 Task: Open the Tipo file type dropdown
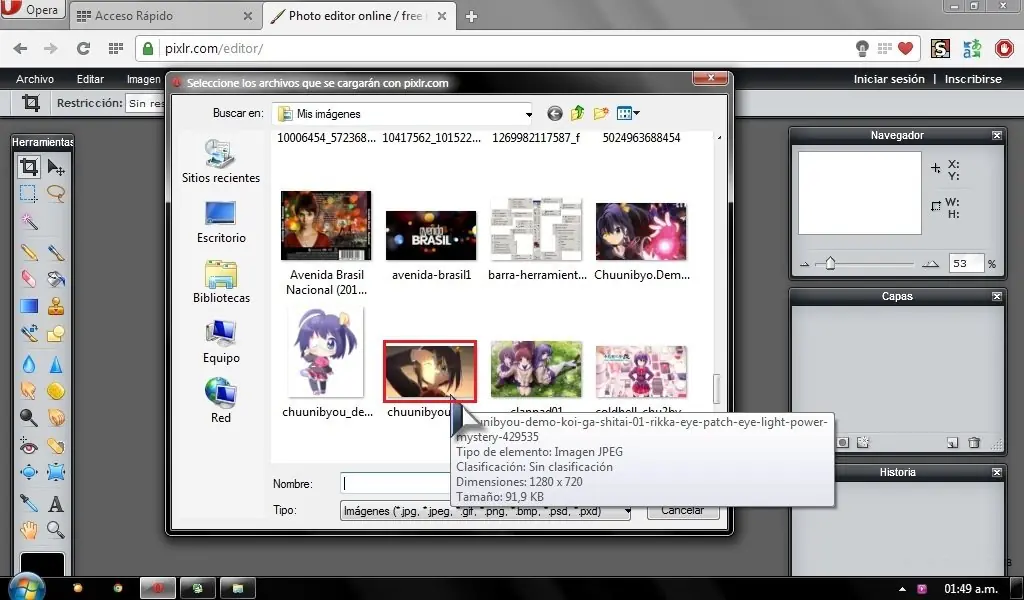point(485,511)
